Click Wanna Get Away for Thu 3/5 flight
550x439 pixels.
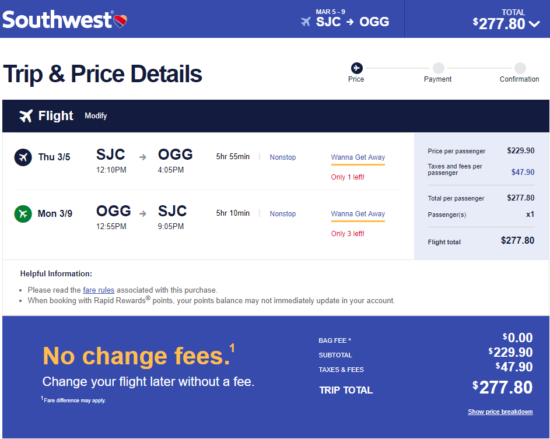click(358, 157)
